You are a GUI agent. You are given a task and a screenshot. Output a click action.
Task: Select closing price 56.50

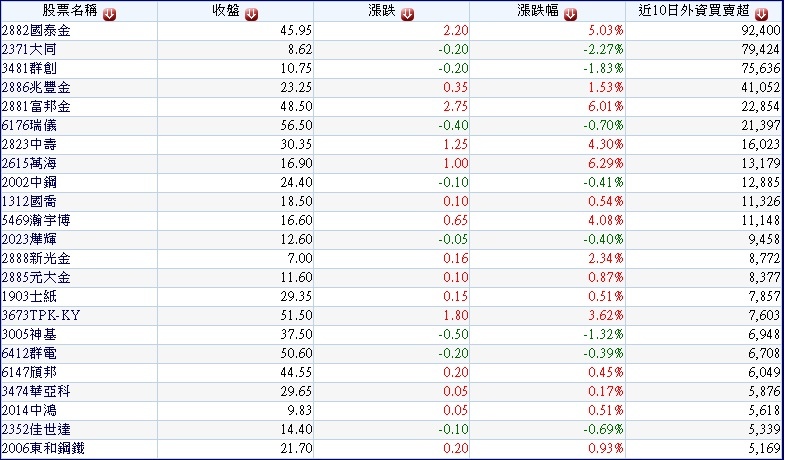[296, 125]
